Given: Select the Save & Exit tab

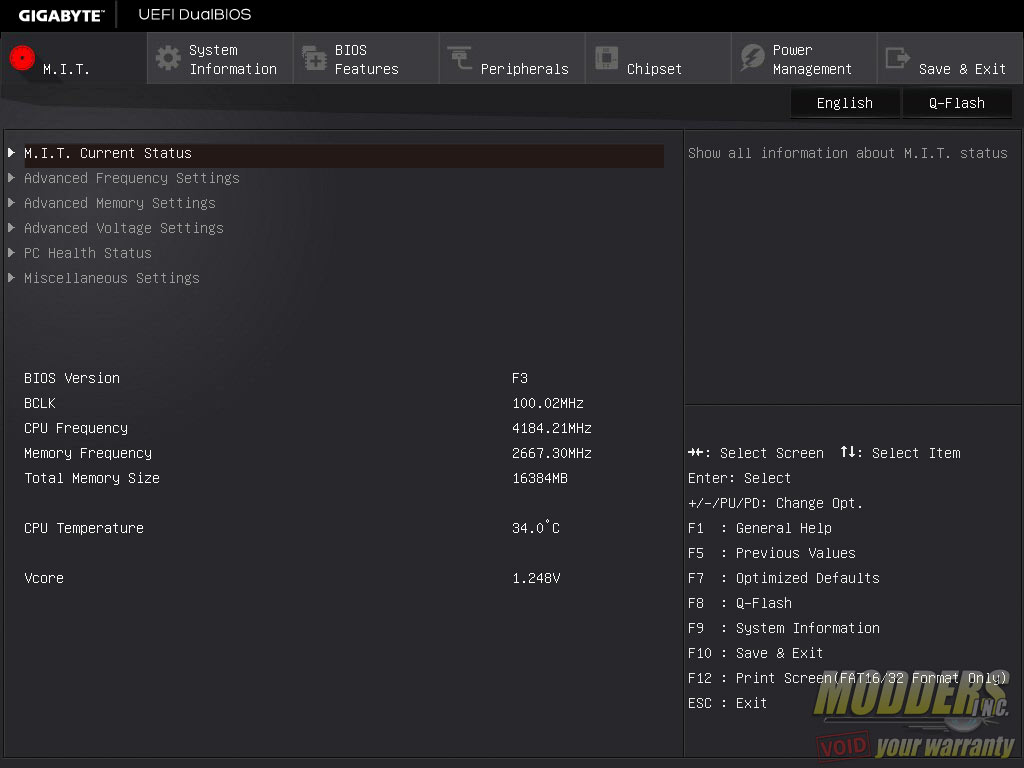Looking at the screenshot, I should click(x=950, y=59).
